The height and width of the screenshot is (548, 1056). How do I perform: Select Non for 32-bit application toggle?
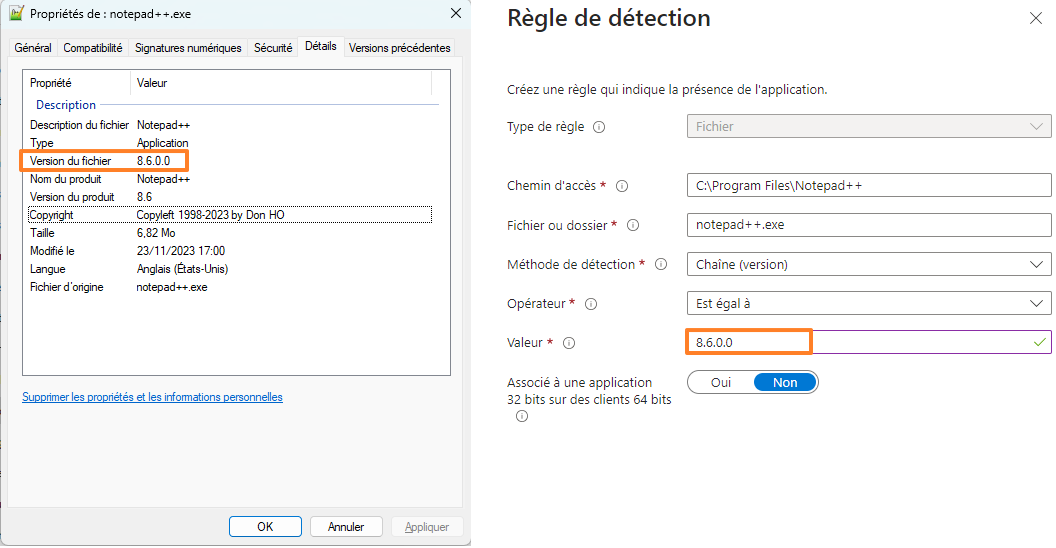click(785, 382)
